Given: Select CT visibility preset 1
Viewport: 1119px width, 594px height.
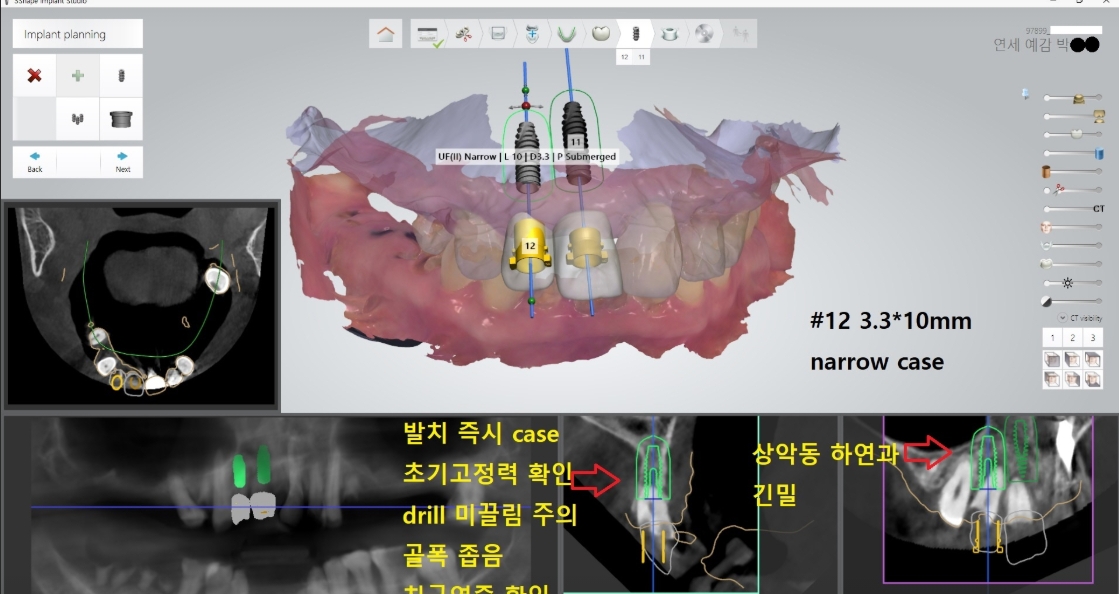Looking at the screenshot, I should point(1052,338).
